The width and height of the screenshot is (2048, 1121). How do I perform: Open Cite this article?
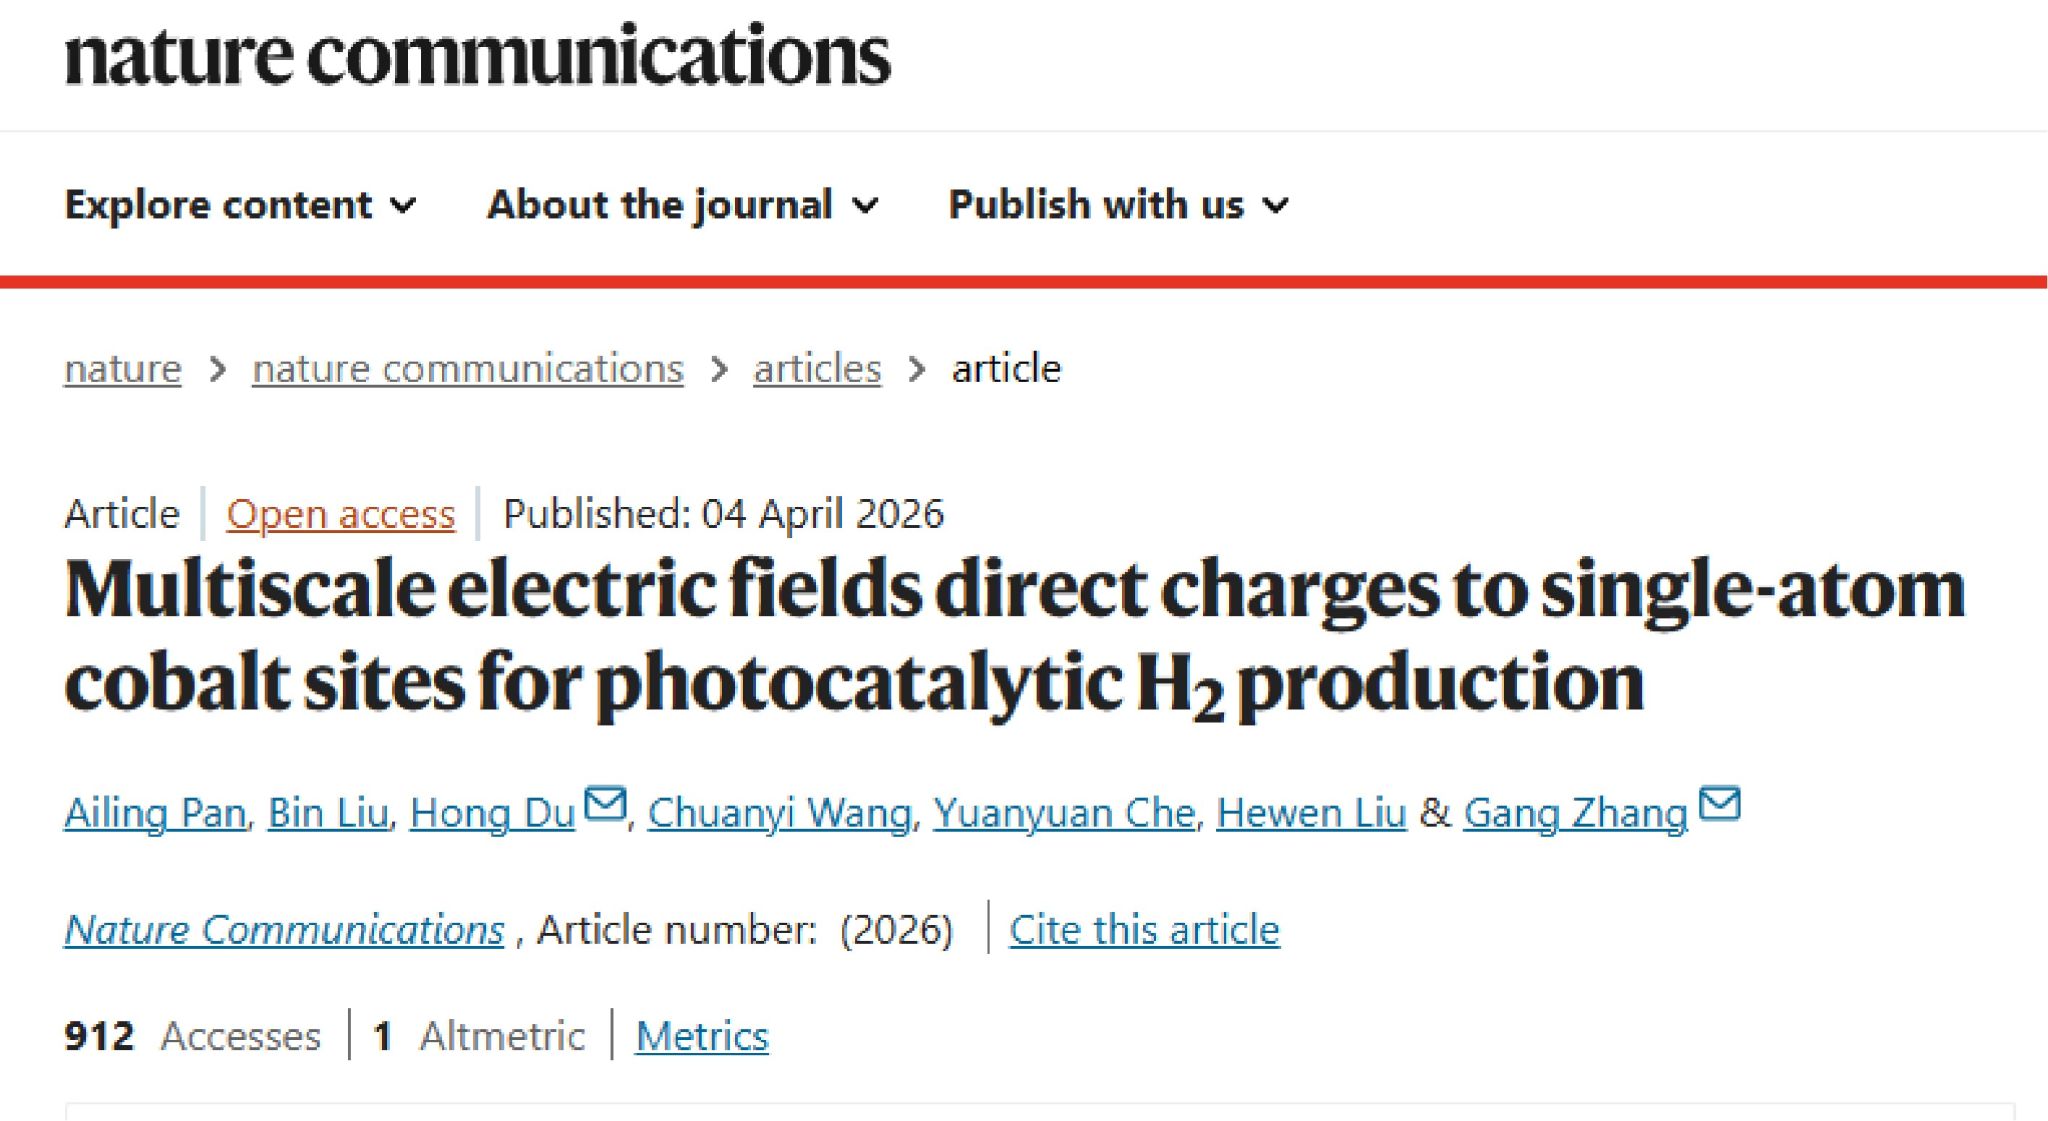click(1144, 930)
